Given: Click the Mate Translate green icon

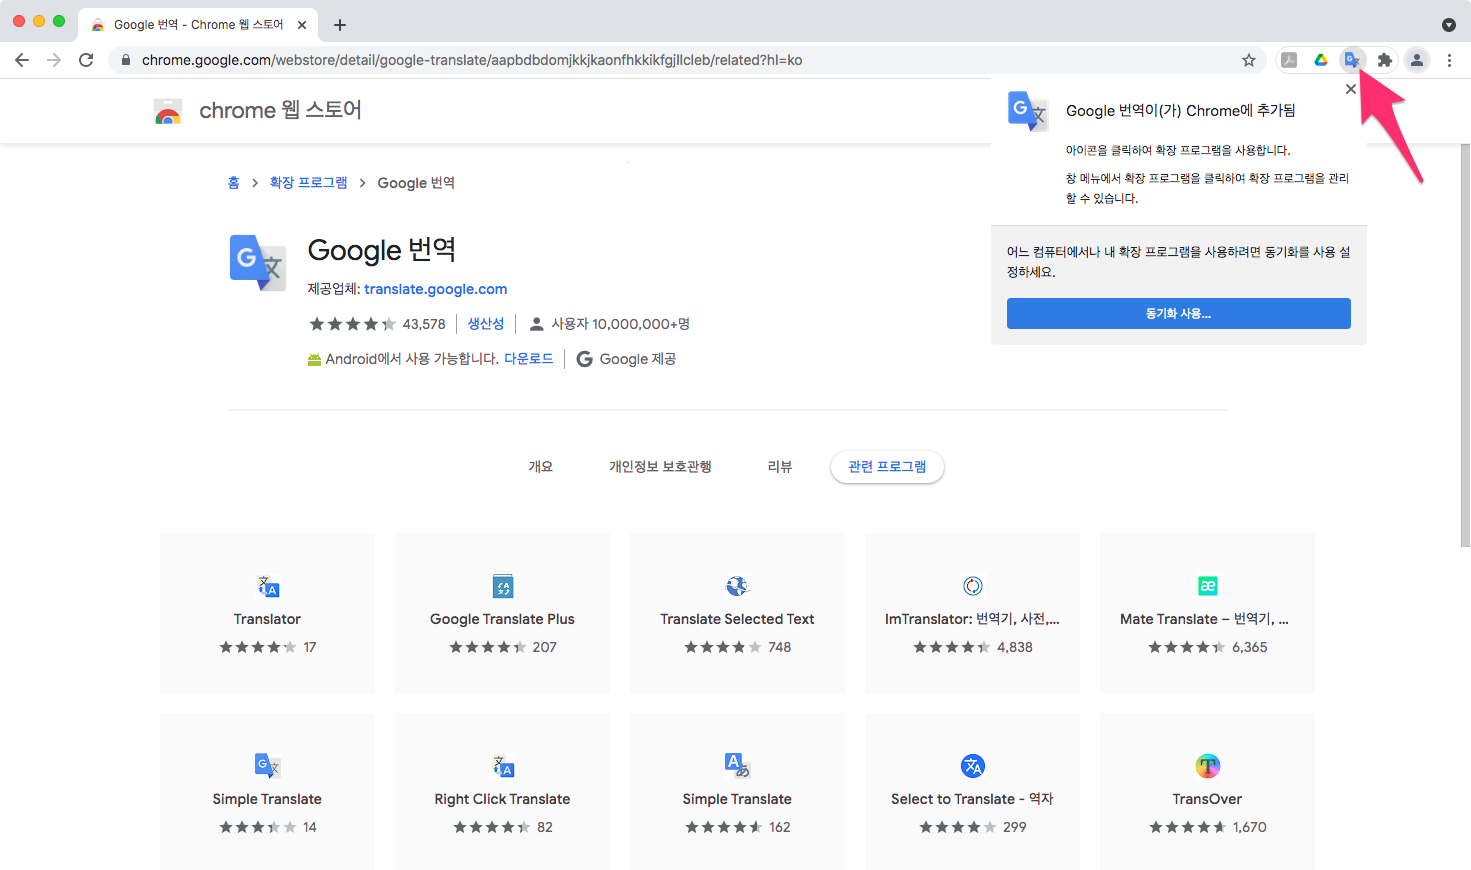Looking at the screenshot, I should coord(1208,586).
